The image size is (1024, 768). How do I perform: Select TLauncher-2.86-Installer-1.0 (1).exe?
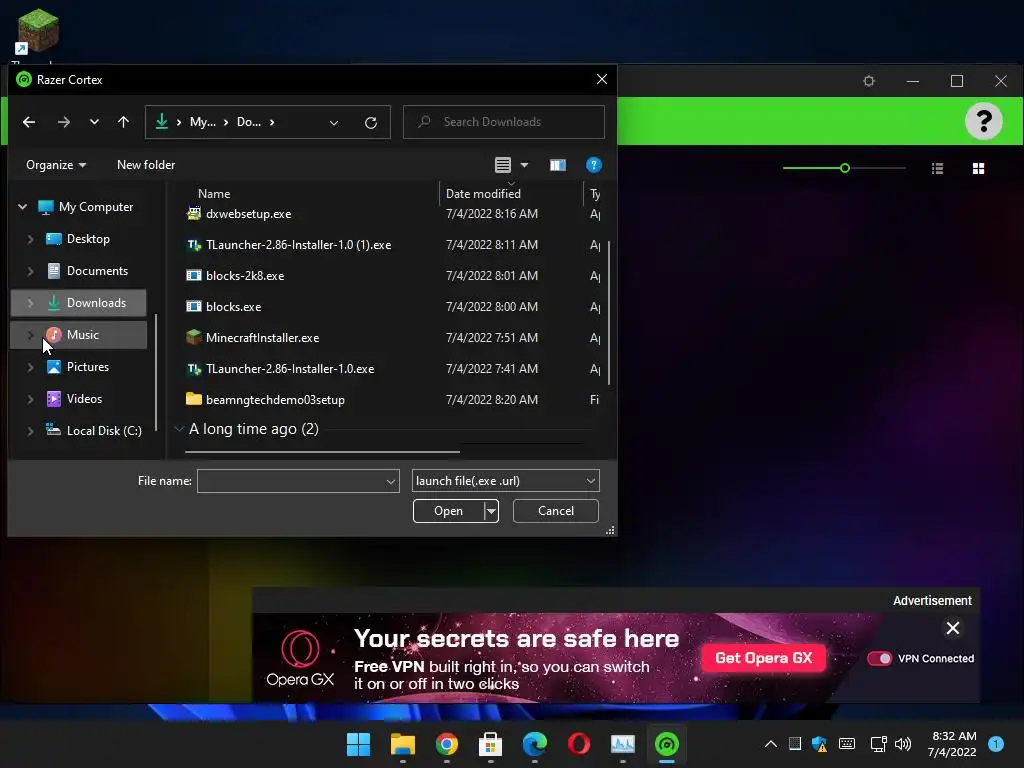pos(298,245)
